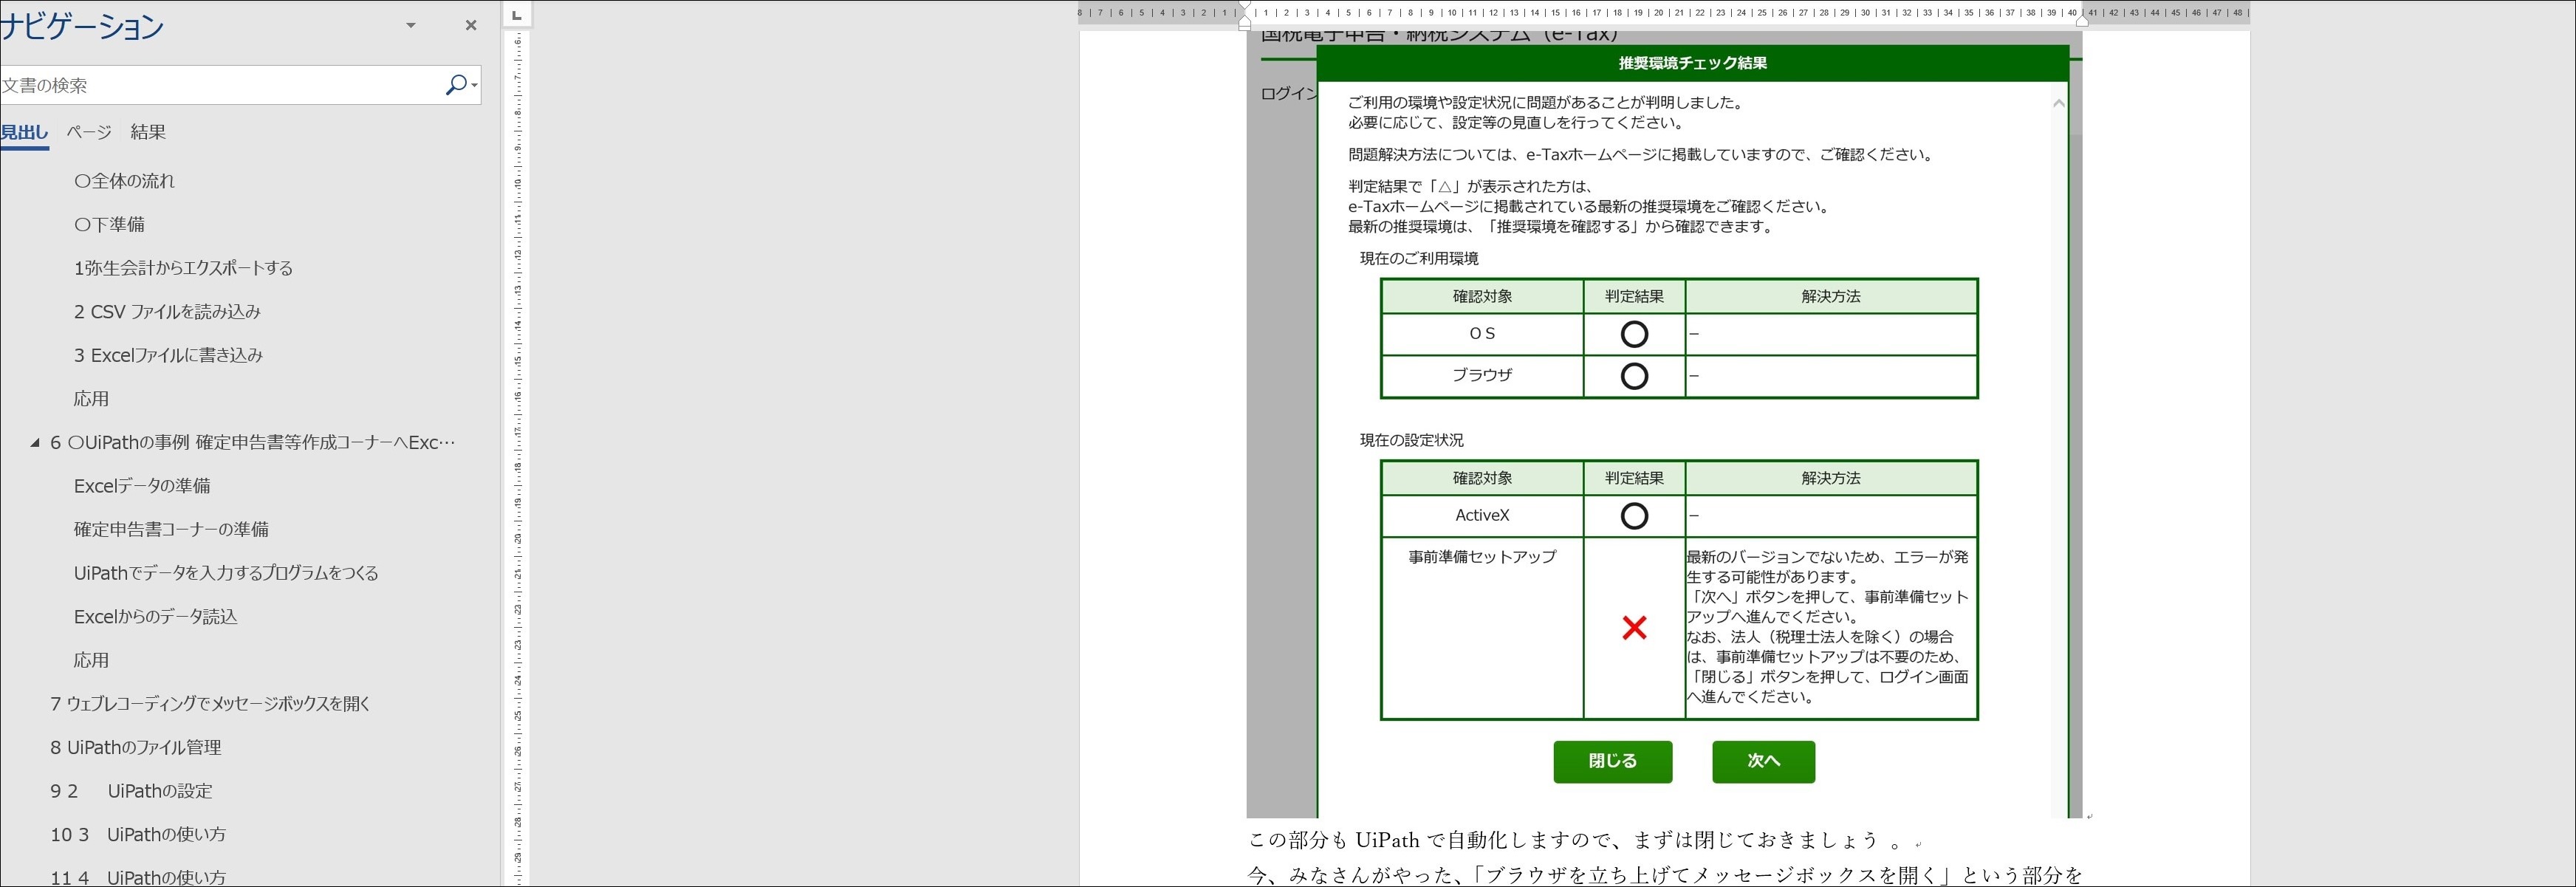The image size is (2576, 887).
Task: Close the ナビゲーション pane
Action: 471,25
